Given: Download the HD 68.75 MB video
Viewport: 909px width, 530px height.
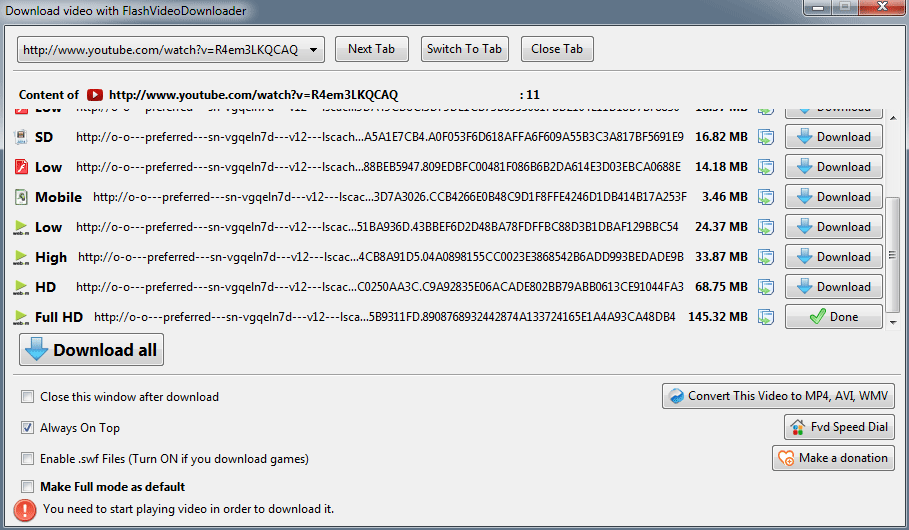Looking at the screenshot, I should (833, 287).
